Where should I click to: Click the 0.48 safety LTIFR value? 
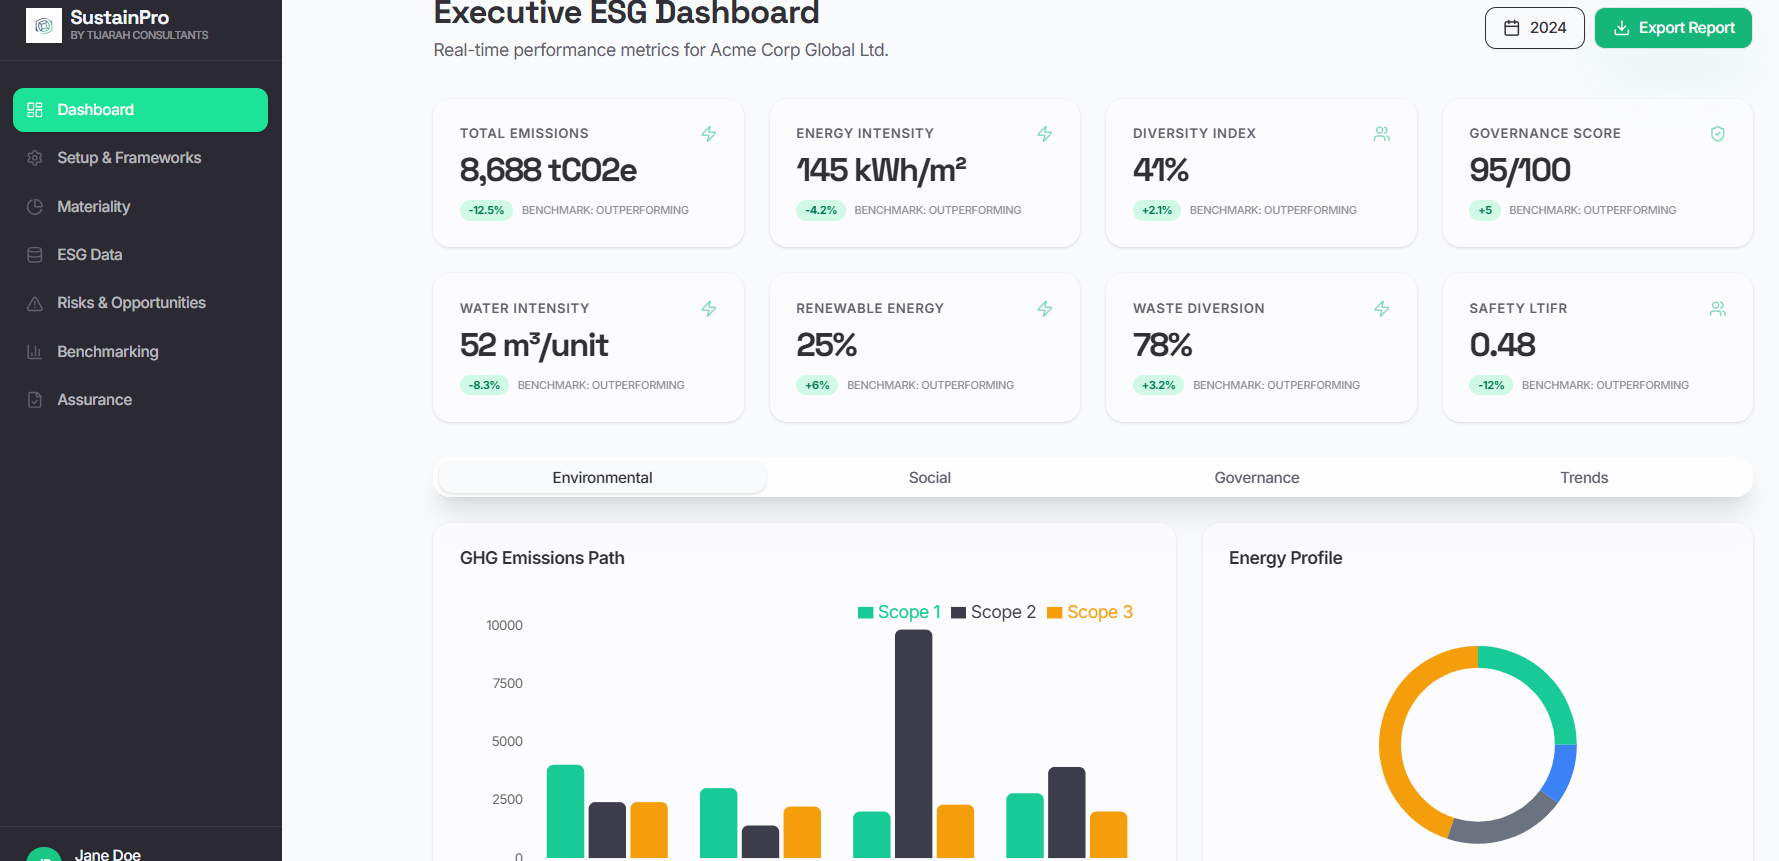pyautogui.click(x=1502, y=345)
